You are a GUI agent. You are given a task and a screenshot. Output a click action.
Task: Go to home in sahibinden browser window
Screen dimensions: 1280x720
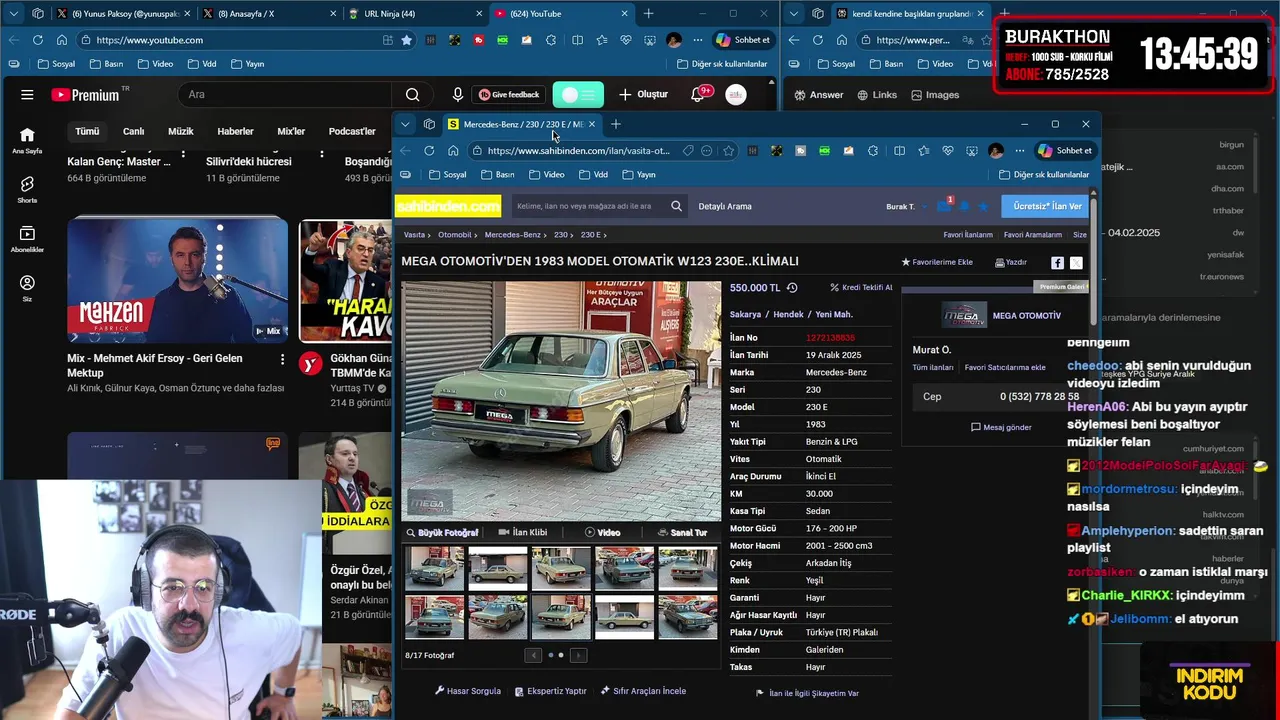(453, 151)
